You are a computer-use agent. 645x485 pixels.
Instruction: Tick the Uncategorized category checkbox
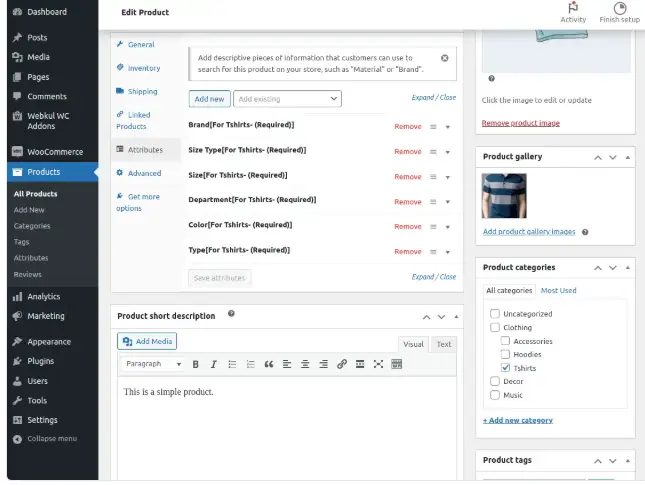coord(495,314)
